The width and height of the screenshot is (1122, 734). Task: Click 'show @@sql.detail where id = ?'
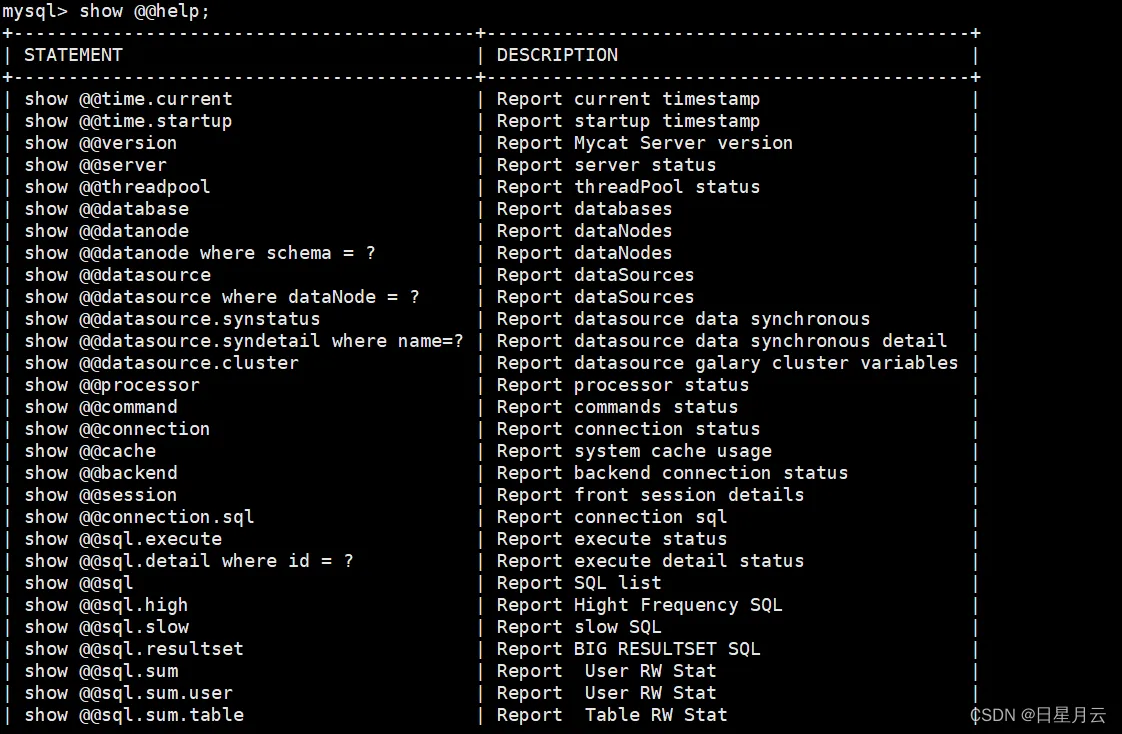point(189,561)
